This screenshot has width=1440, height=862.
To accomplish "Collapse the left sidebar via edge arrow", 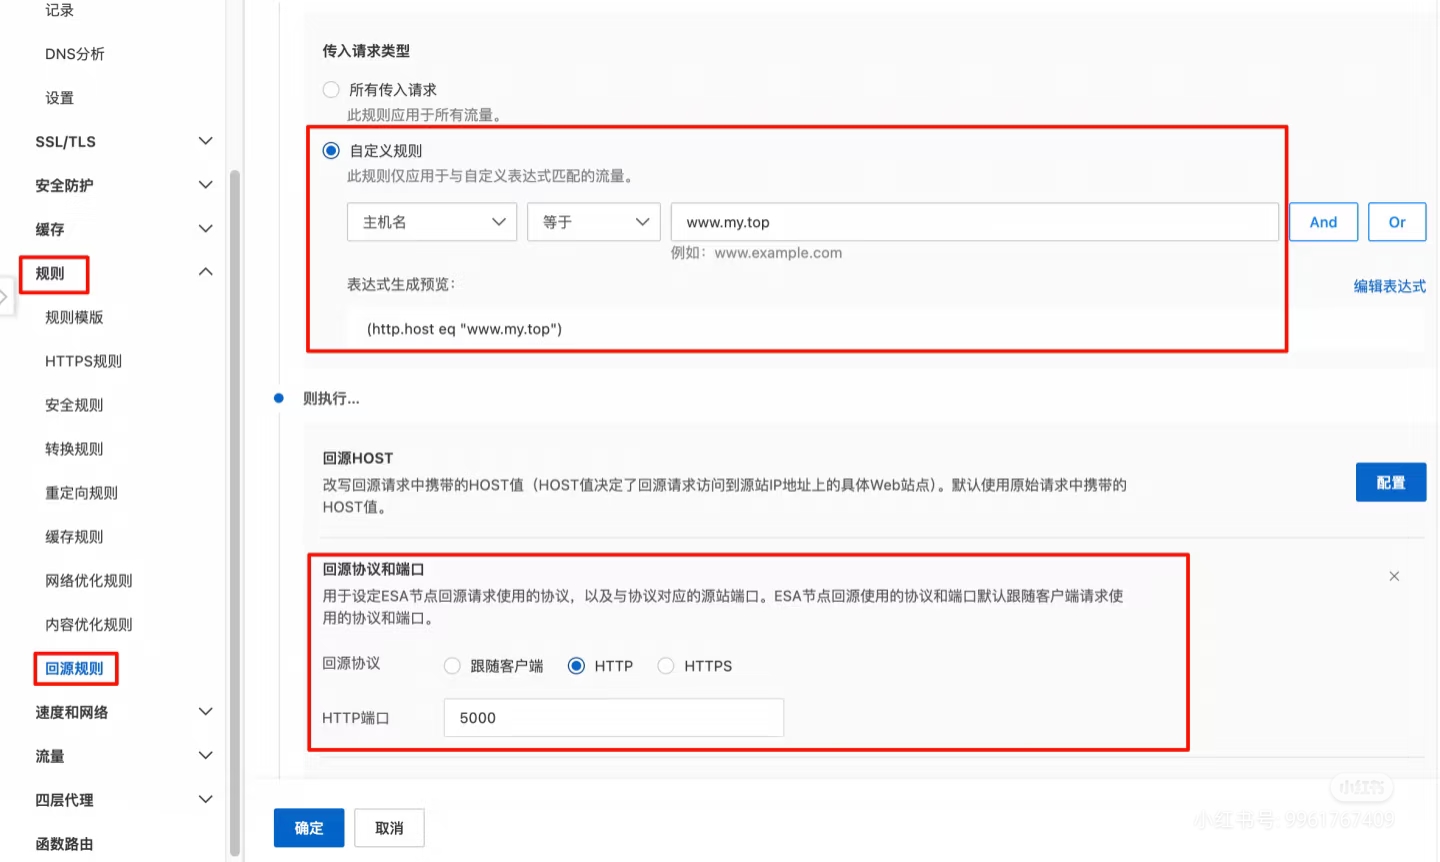I will coord(4,297).
